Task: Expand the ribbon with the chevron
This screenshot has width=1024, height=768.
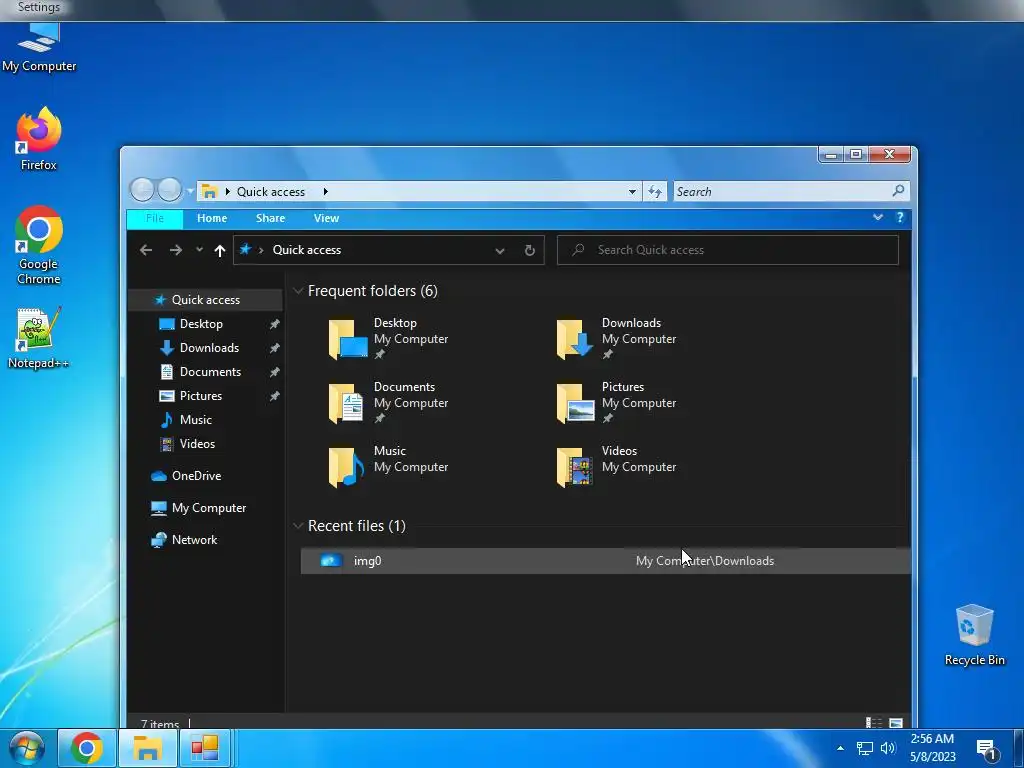Action: [878, 217]
